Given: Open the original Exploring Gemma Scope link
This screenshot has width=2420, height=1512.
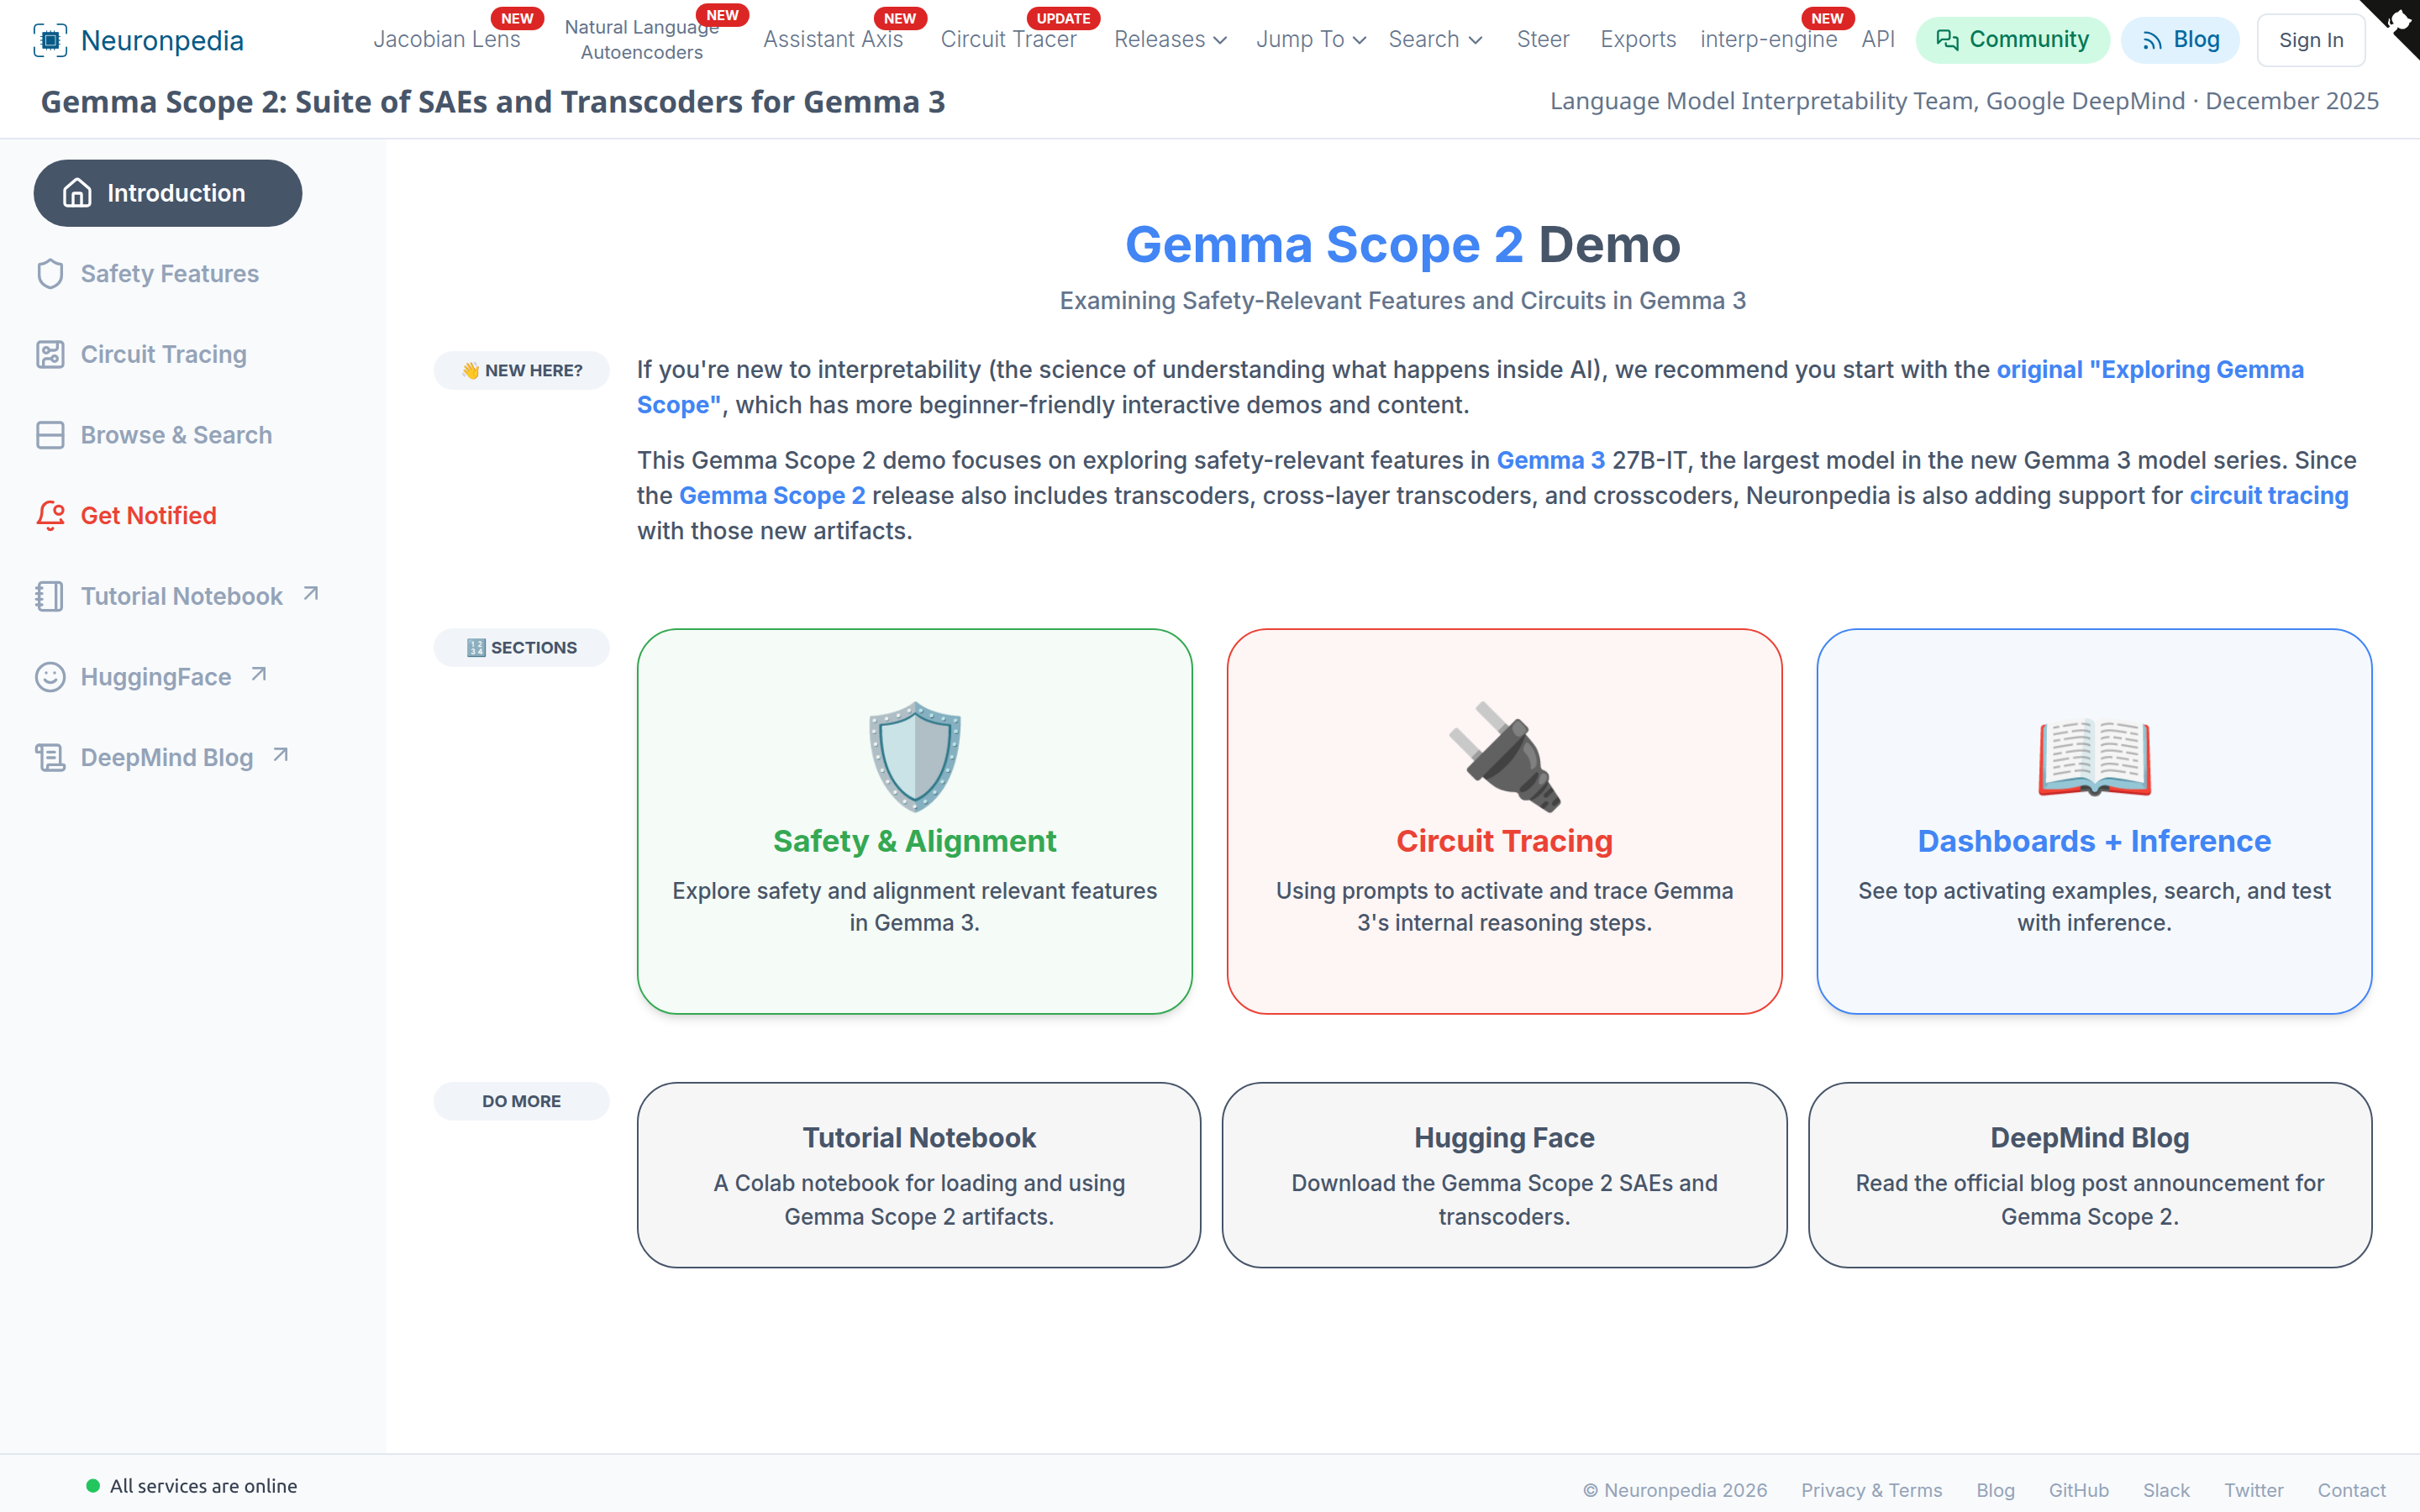Looking at the screenshot, I should point(2150,370).
